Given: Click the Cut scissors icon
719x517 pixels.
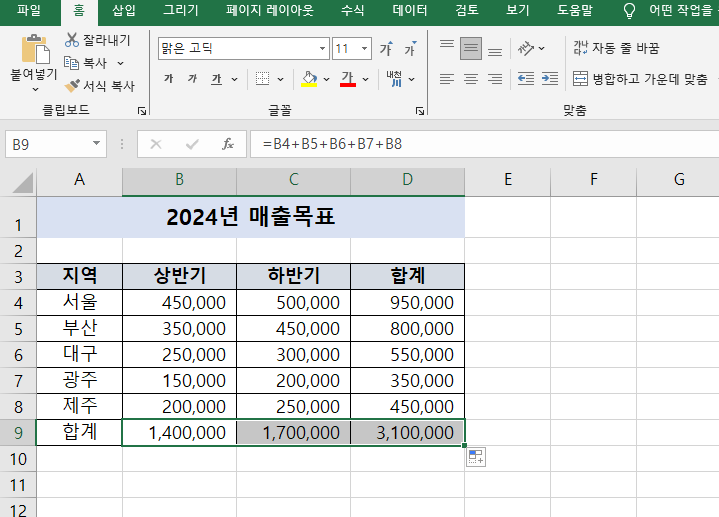Looking at the screenshot, I should pos(72,40).
